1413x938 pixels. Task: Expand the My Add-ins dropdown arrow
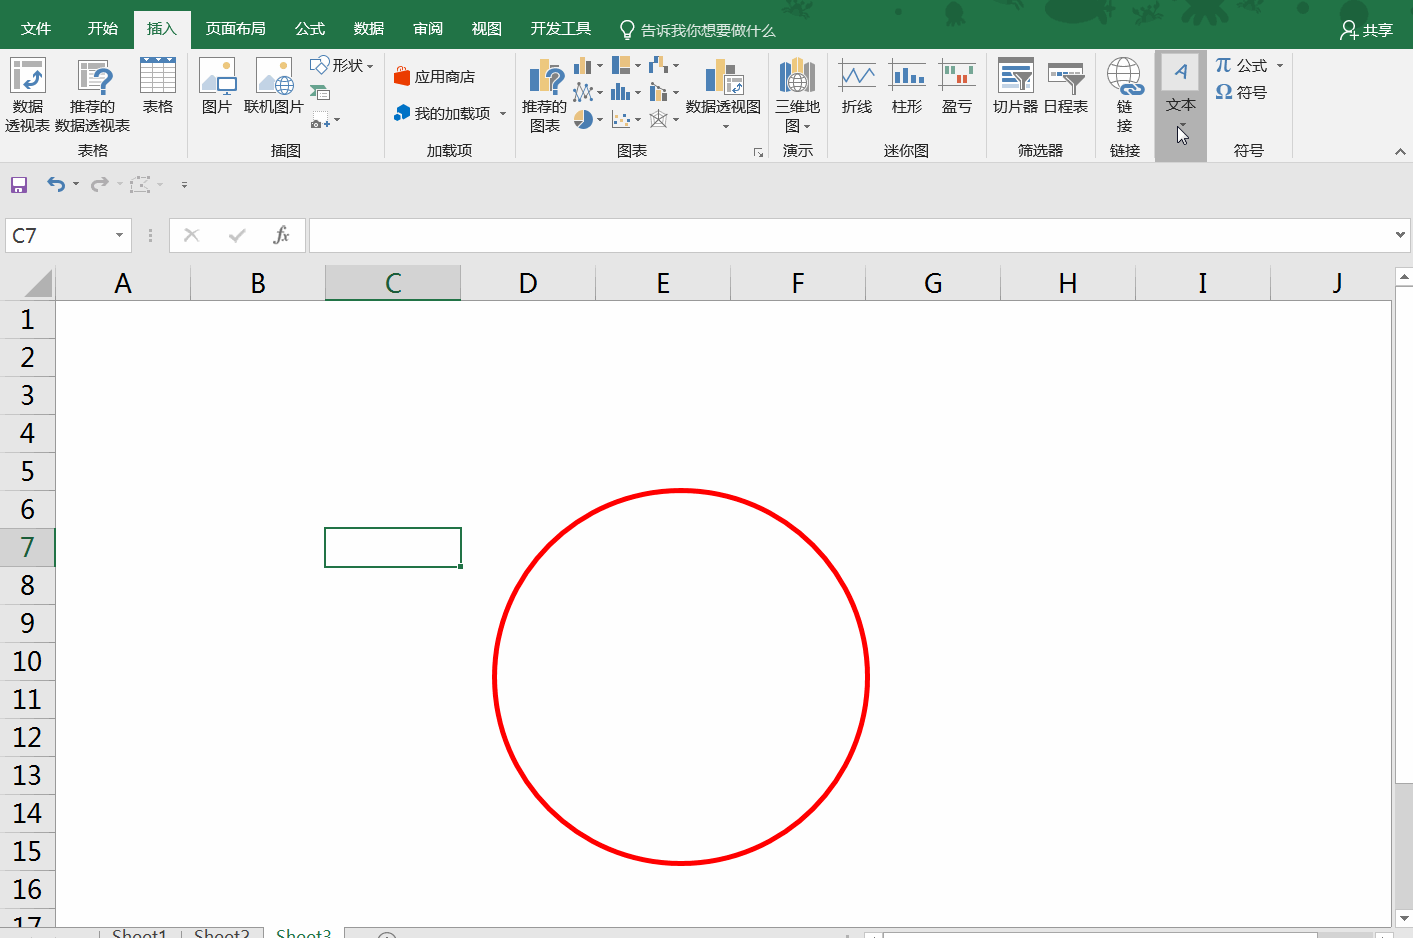click(x=503, y=114)
